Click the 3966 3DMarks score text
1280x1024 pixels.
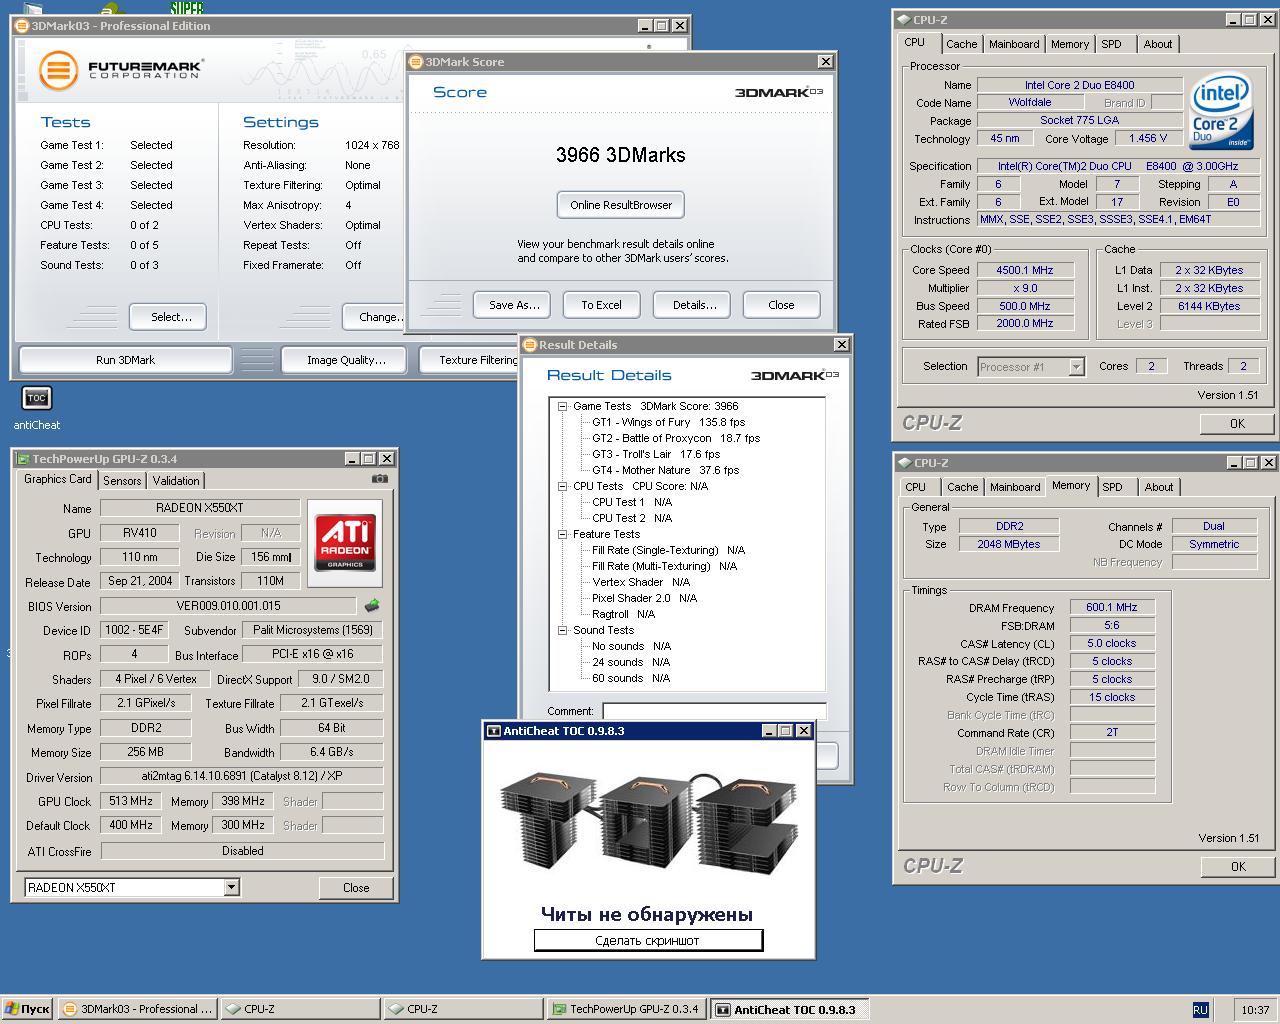pos(620,155)
